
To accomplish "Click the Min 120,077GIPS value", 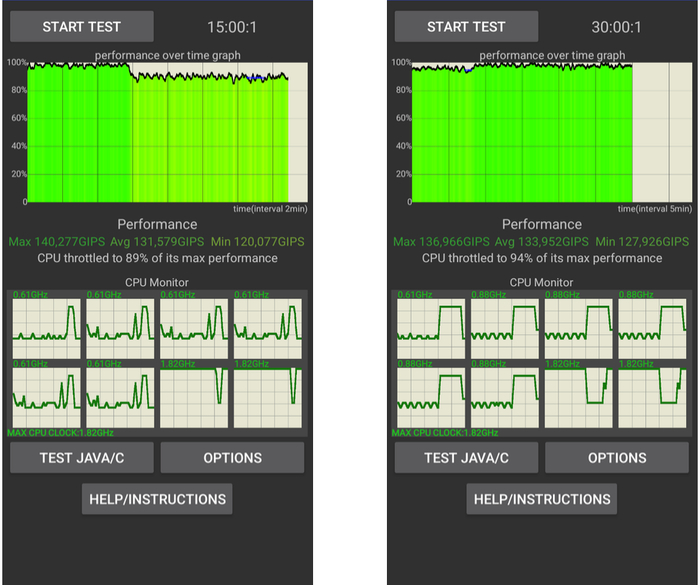I will [x=258, y=242].
